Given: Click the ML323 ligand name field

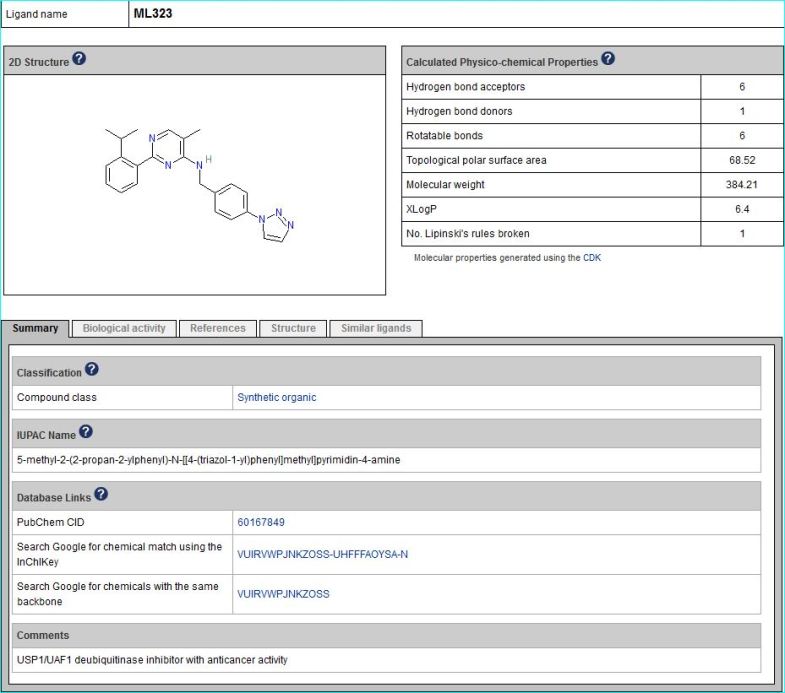Looking at the screenshot, I should (x=153, y=14).
